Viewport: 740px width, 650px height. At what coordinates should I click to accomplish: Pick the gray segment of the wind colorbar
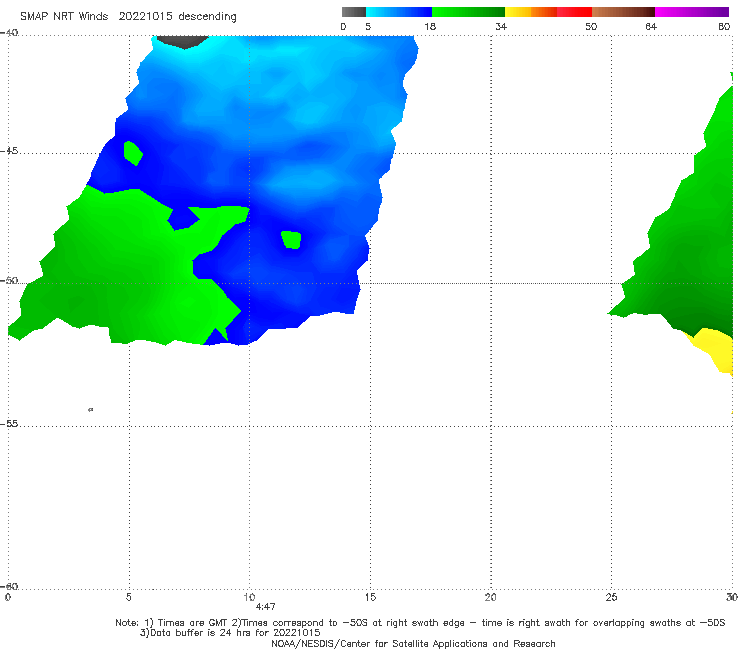pyautogui.click(x=354, y=12)
